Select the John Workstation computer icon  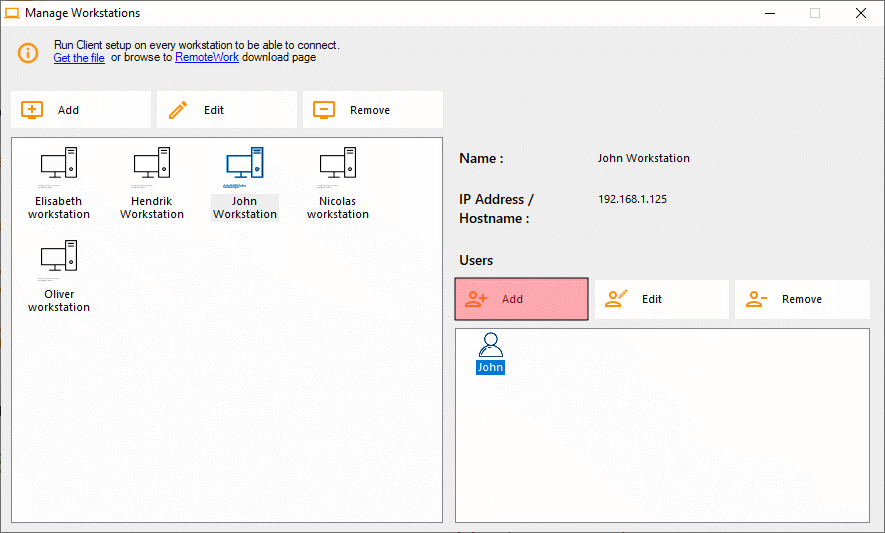click(245, 163)
